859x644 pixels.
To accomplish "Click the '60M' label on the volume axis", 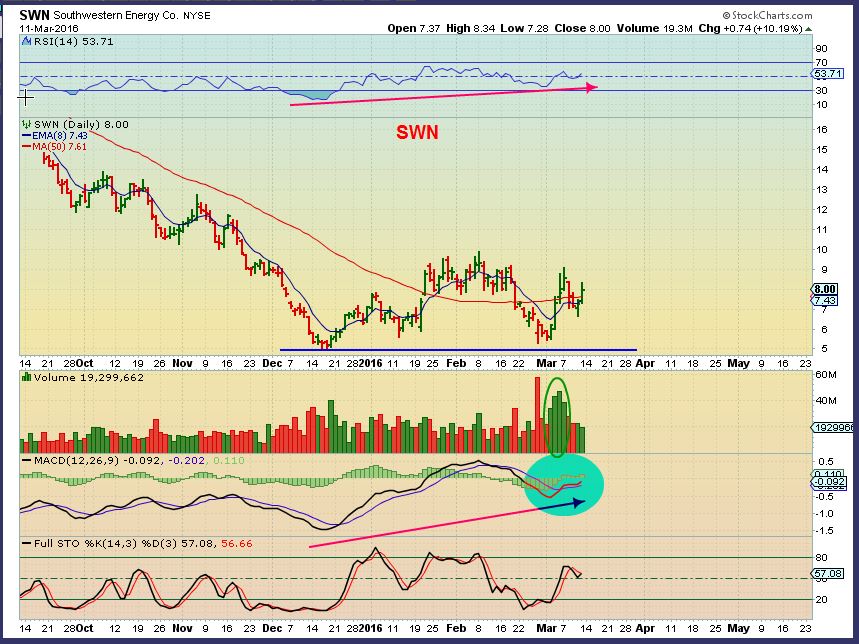I will click(x=826, y=375).
